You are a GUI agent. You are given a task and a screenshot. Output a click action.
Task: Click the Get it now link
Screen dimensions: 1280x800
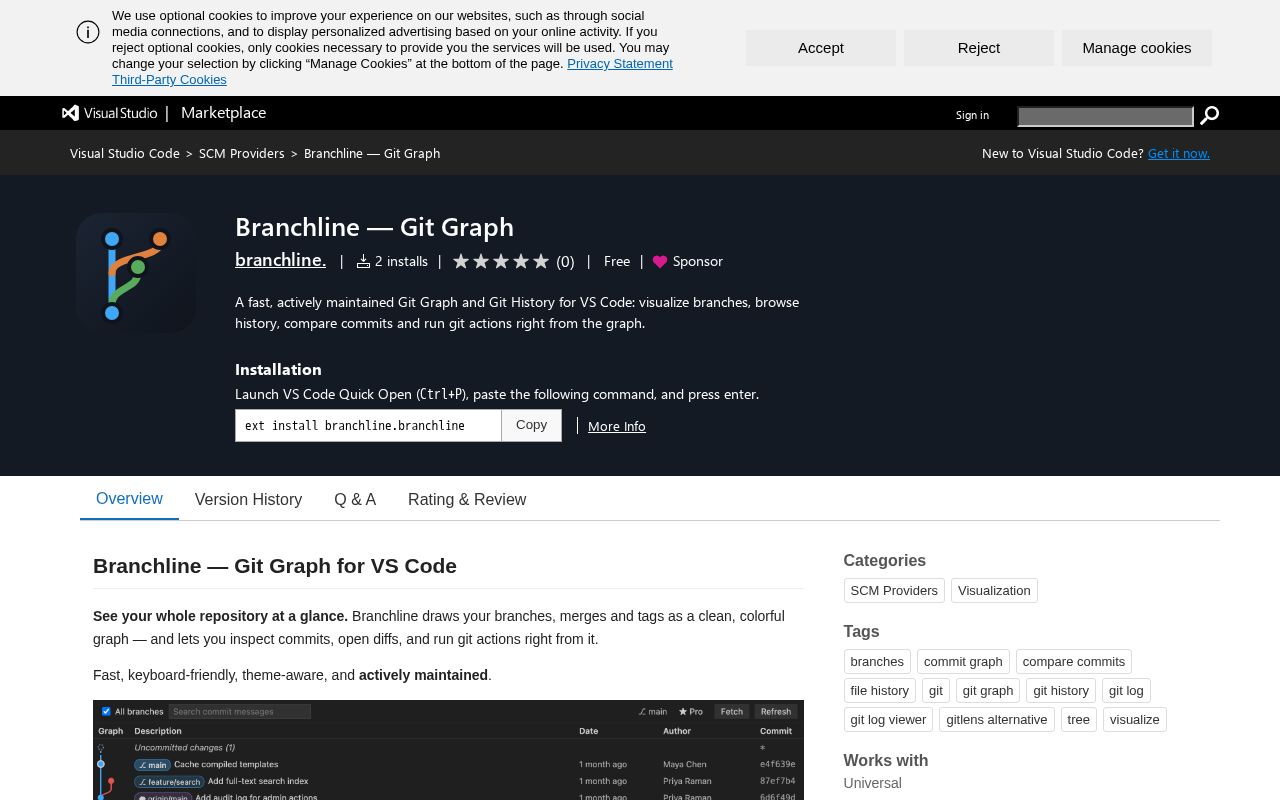click(1179, 153)
